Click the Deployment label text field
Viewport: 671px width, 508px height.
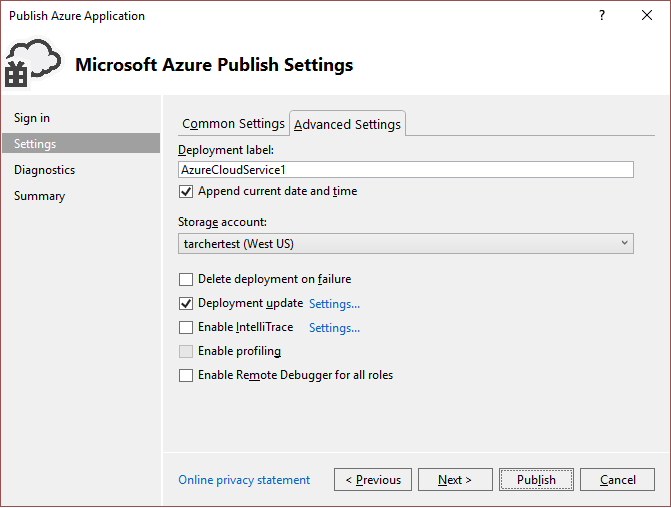(x=406, y=170)
